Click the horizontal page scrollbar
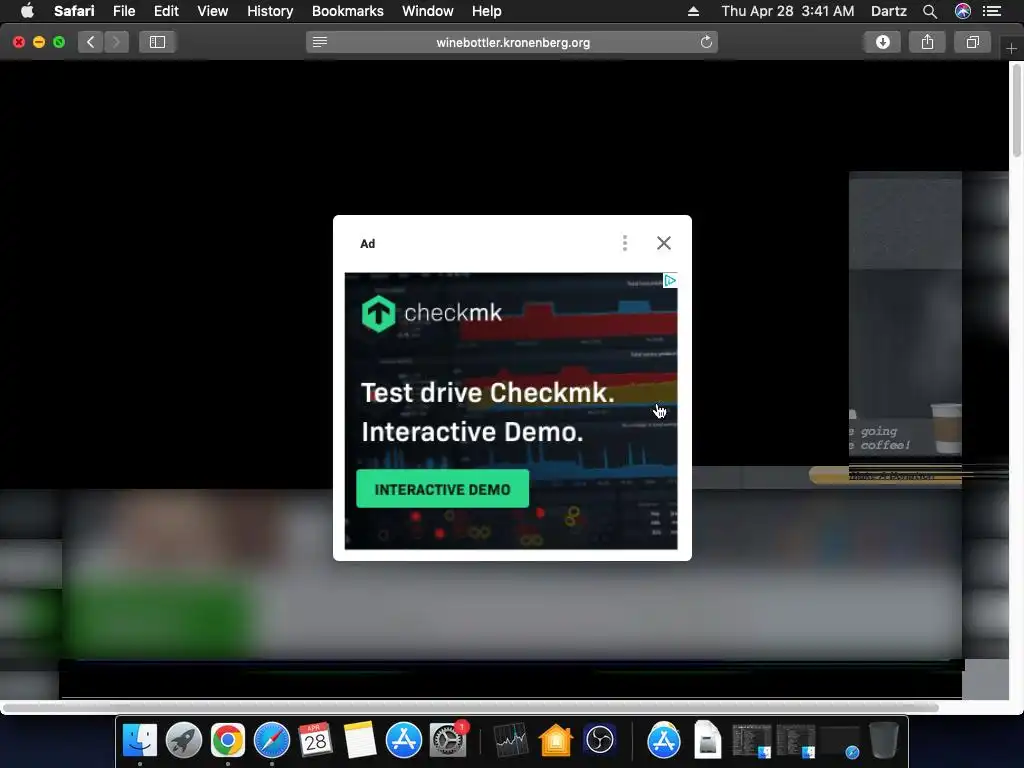1024x768 pixels. pos(470,707)
